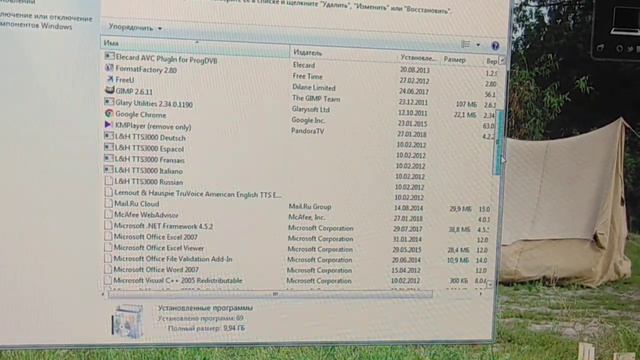Click the Mail.Ru Cloud program icon
640x360 pixels.
click(x=108, y=202)
